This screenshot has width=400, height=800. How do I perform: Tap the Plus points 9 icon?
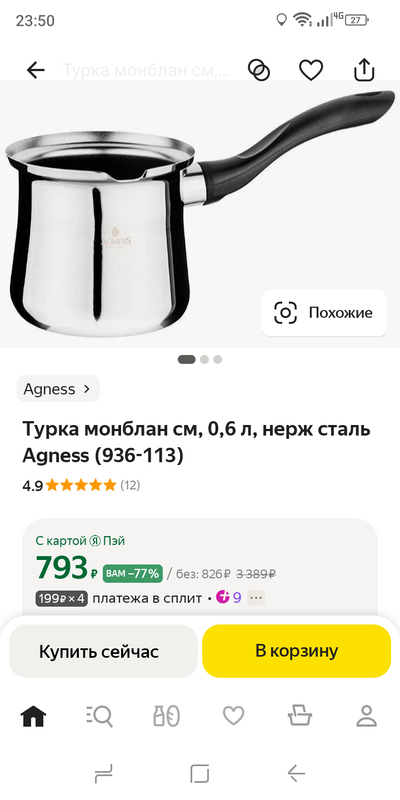(228, 597)
